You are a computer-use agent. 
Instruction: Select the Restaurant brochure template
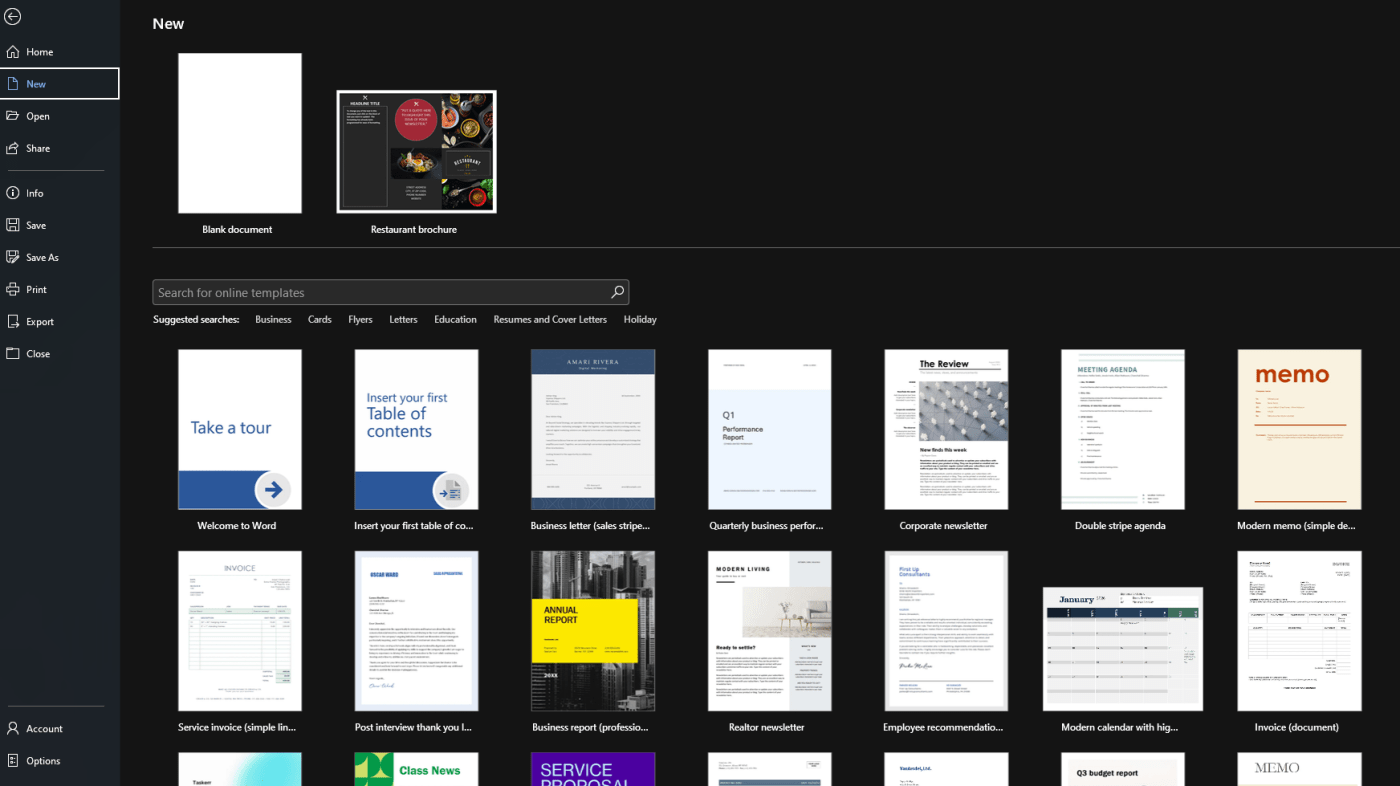point(416,152)
